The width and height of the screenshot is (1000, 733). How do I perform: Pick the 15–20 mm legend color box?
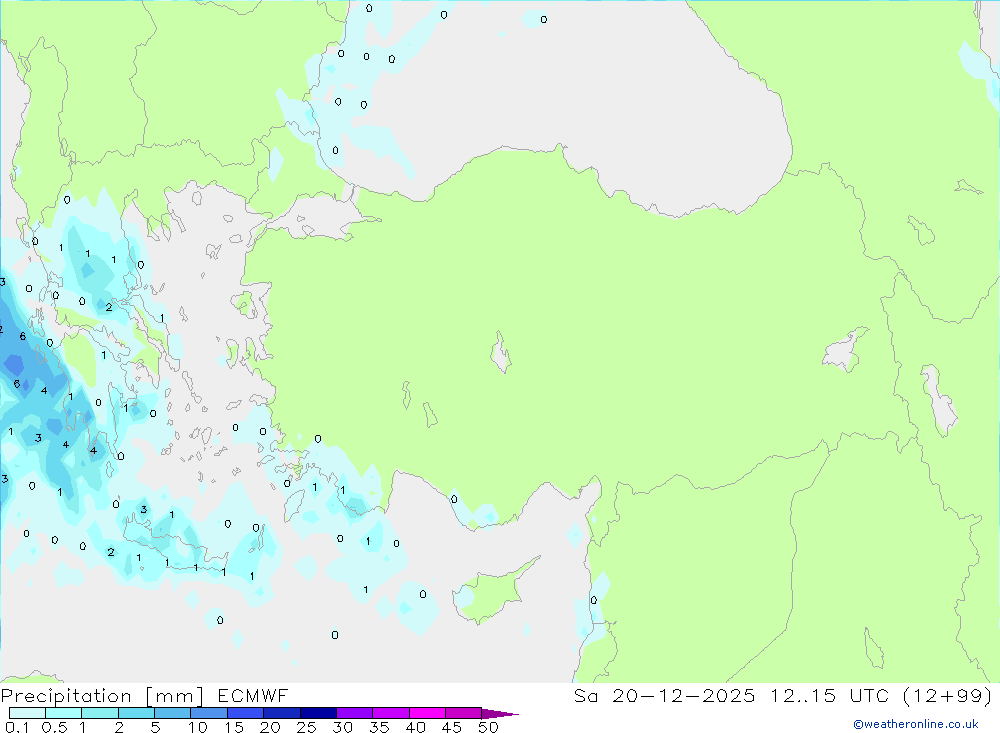pyautogui.click(x=246, y=713)
